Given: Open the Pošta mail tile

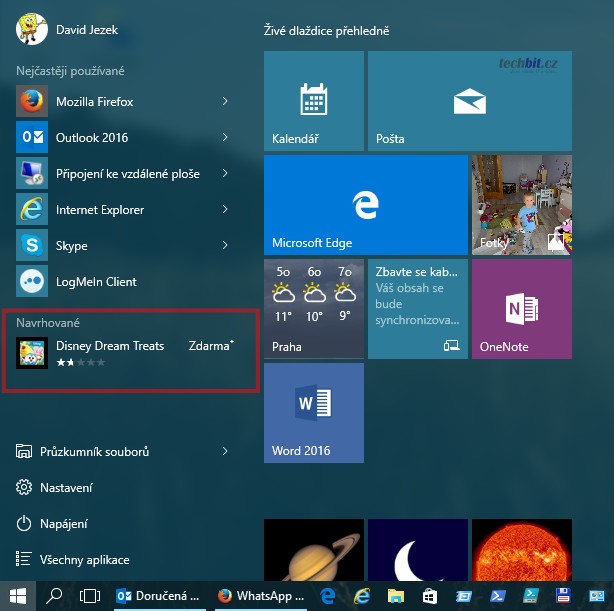Looking at the screenshot, I should (470, 101).
